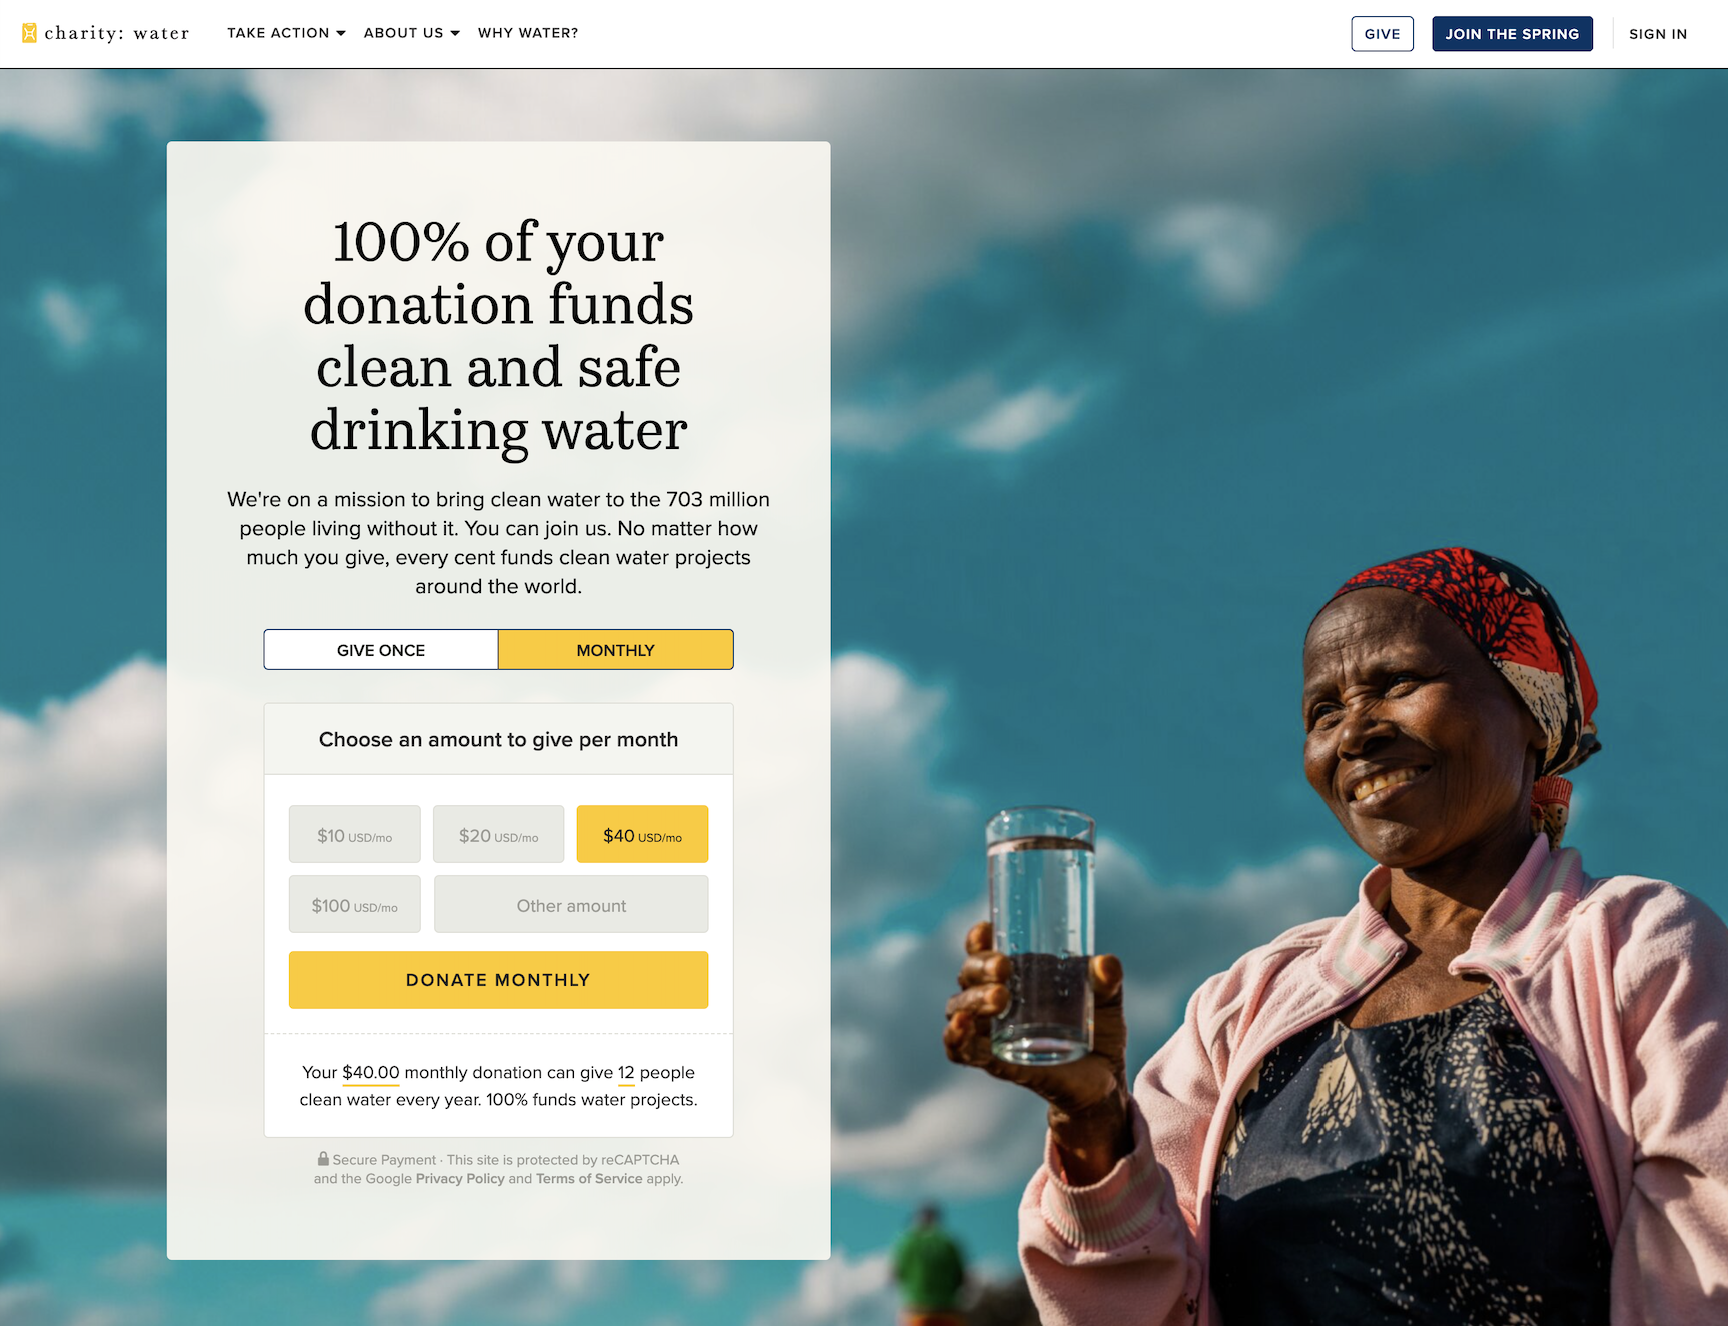Choose the $100 USD/mo amount

(x=355, y=904)
